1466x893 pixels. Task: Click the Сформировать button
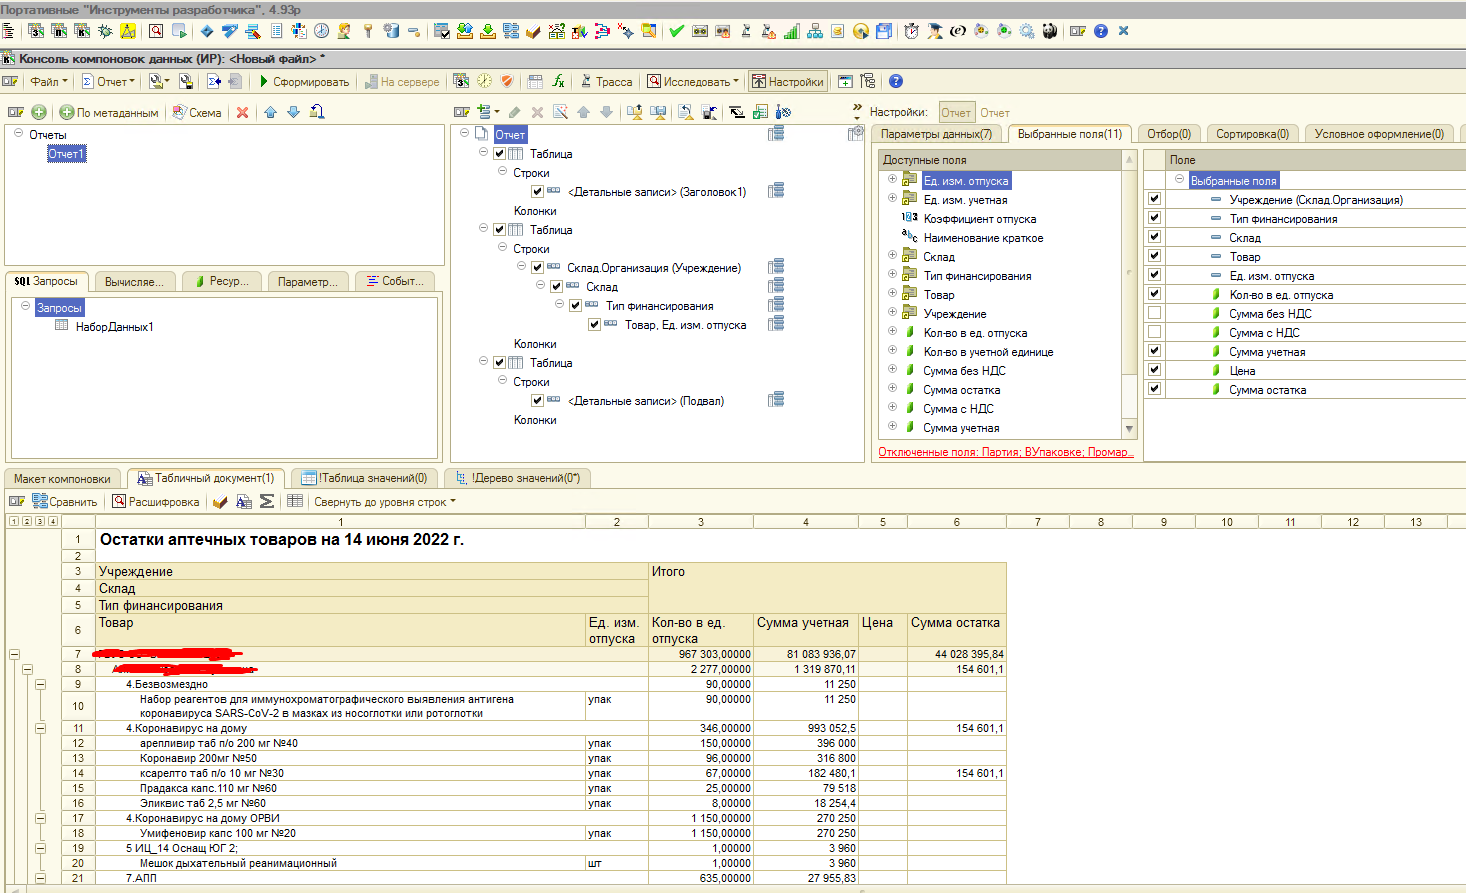pyautogui.click(x=304, y=81)
